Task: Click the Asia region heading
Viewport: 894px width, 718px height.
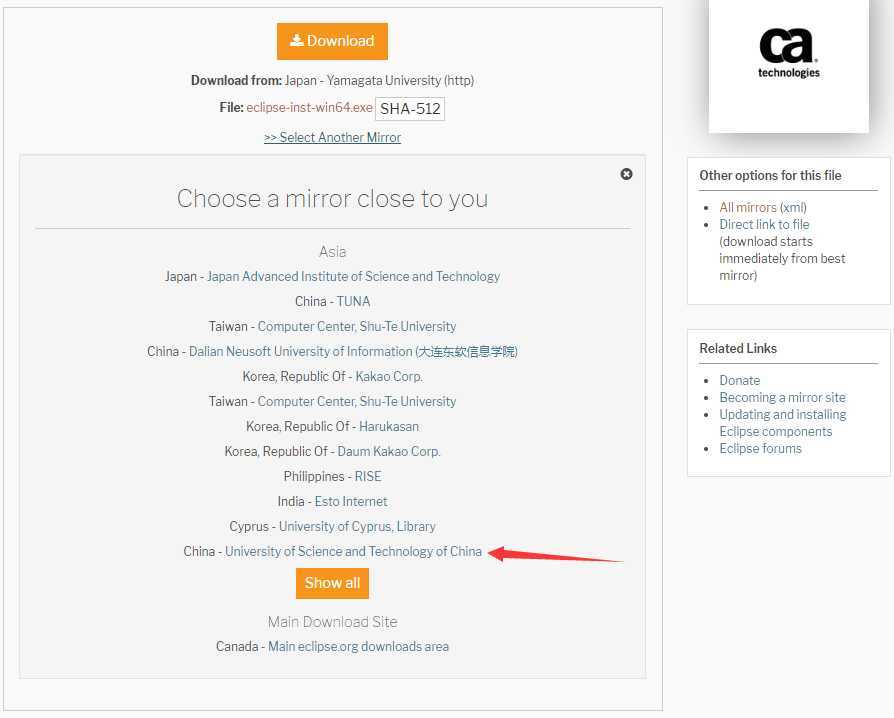Action: coord(332,251)
